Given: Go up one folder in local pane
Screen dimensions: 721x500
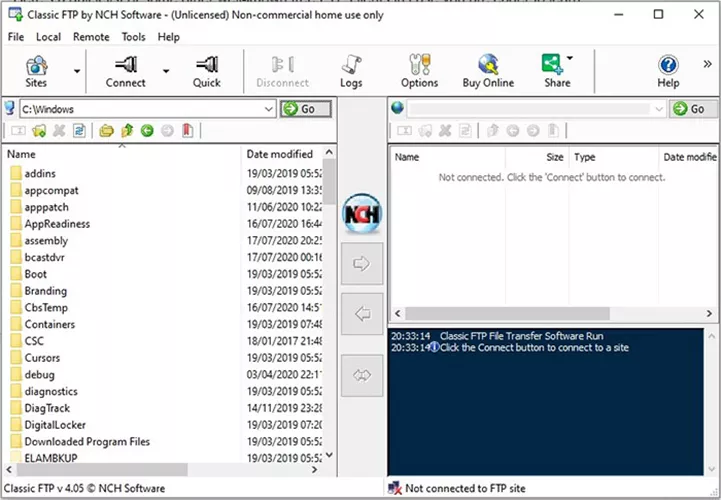Looking at the screenshot, I should point(127,131).
